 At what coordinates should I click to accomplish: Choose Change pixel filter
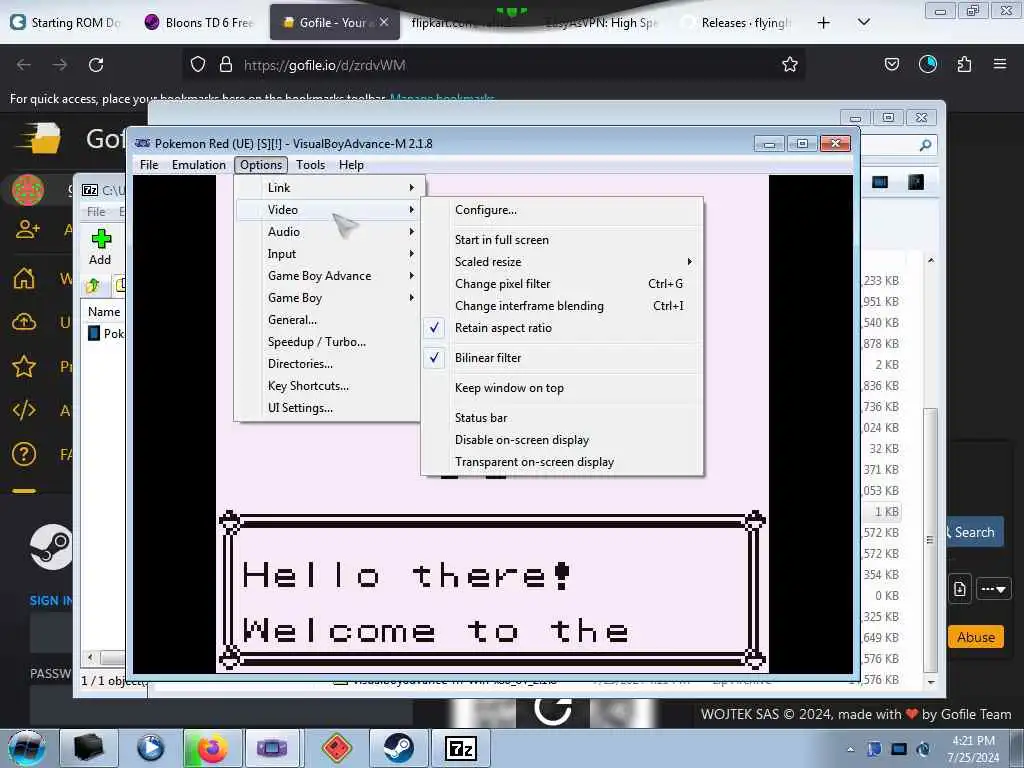[x=562, y=284]
